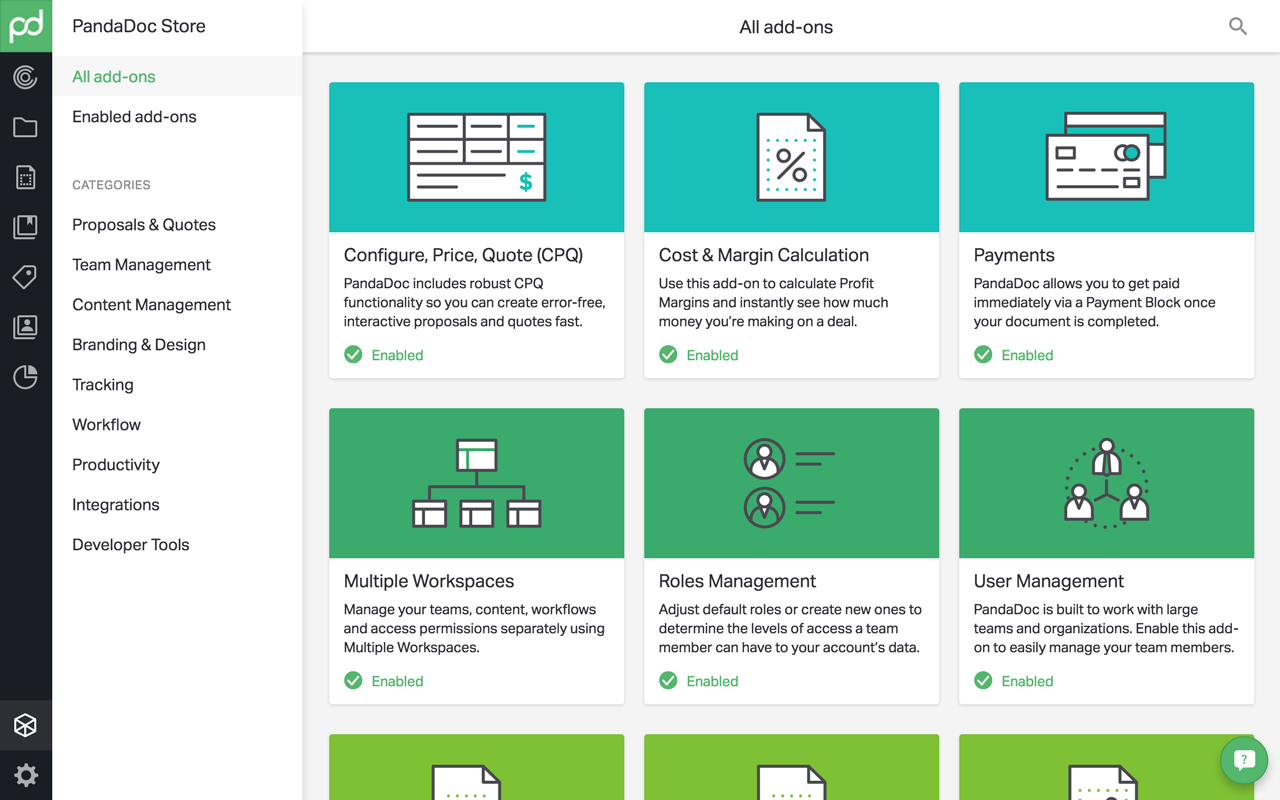Open the Dashboard spiral icon in sidebar
This screenshot has height=800, width=1280.
click(26, 77)
